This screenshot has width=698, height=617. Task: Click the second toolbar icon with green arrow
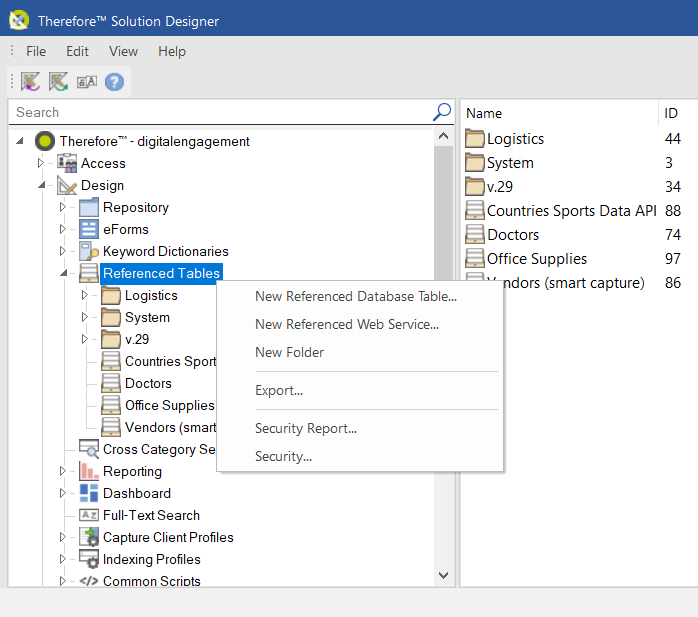pos(58,82)
